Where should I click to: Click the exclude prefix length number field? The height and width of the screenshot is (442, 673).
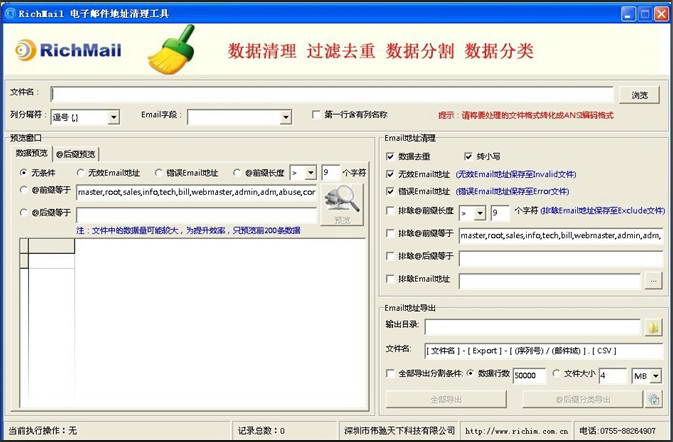tap(500, 213)
